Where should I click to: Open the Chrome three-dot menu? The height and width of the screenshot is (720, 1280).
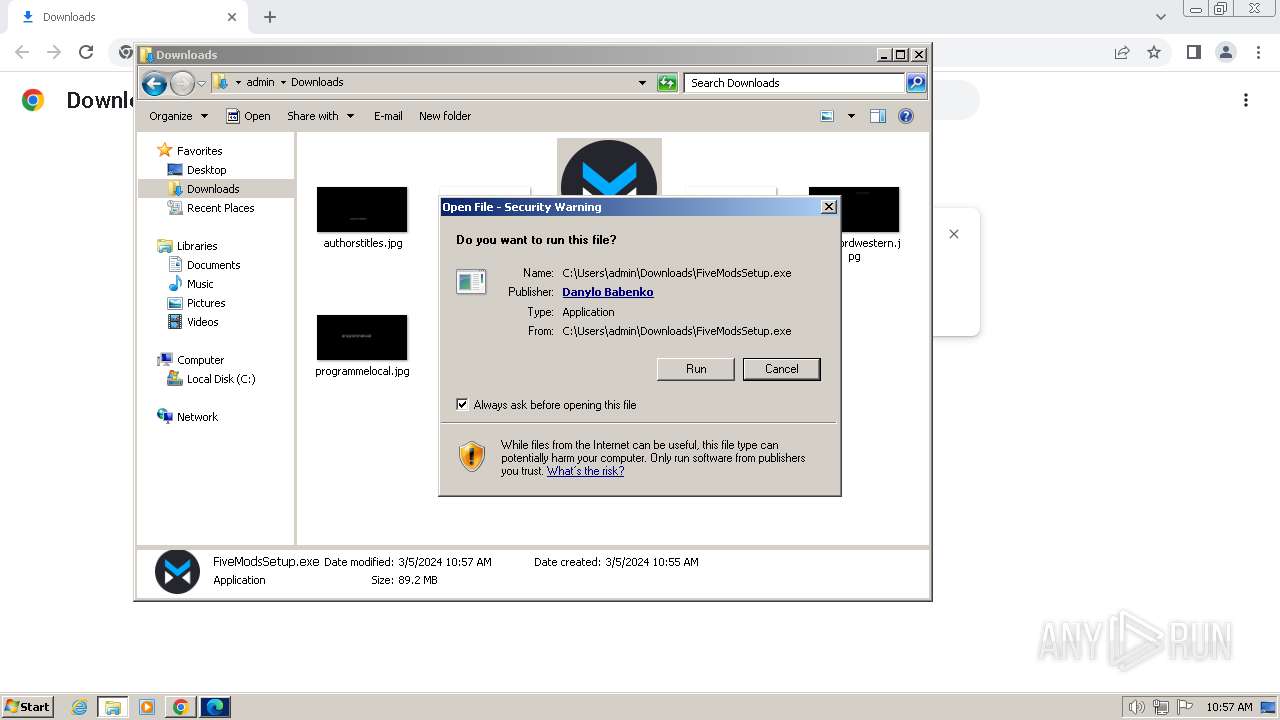[1259, 52]
